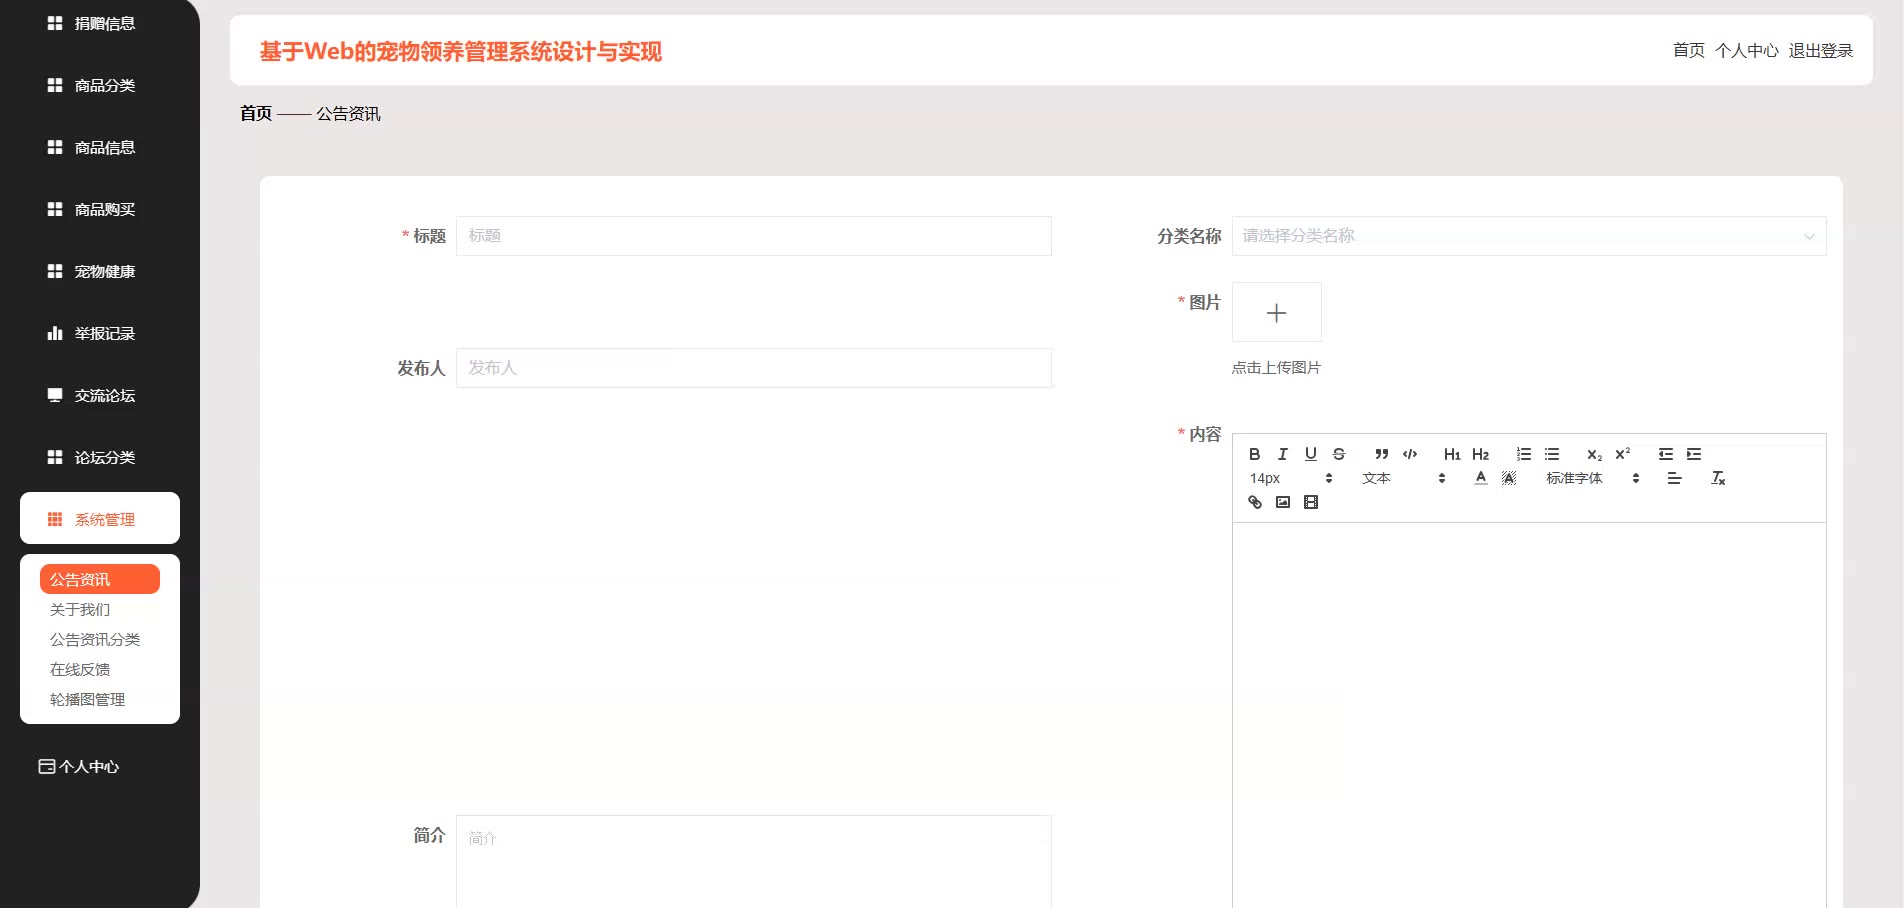
Task: Open 交流论坛 in the sidebar
Action: pos(100,395)
